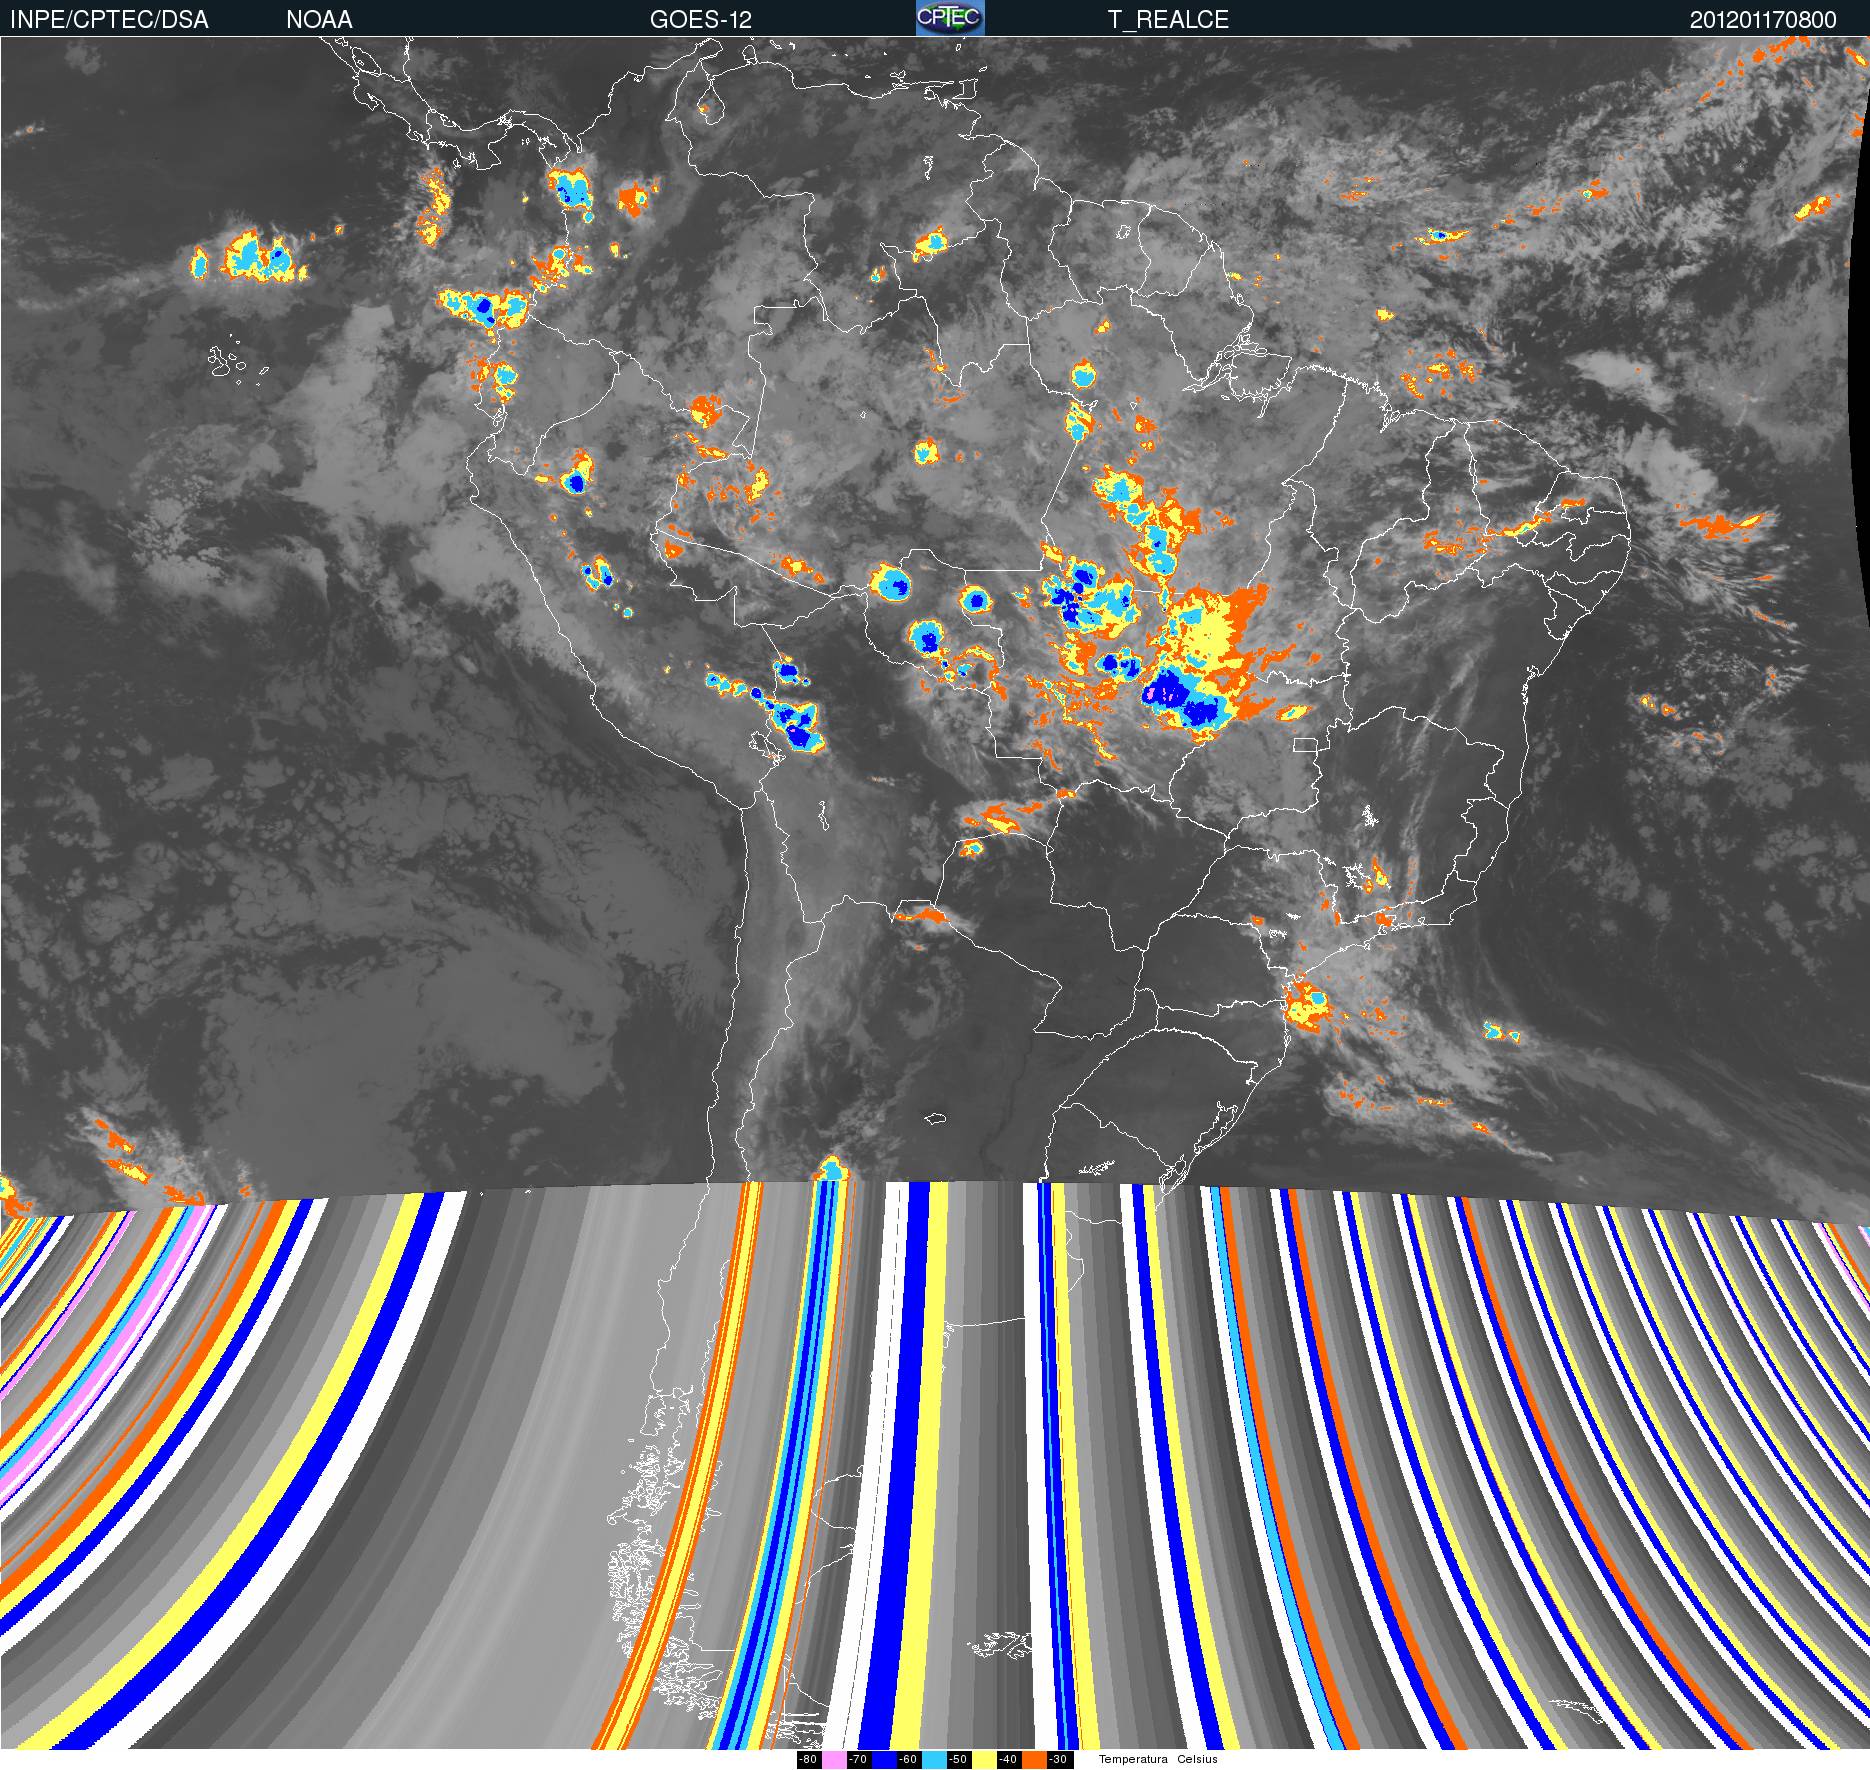Click the -40 legend value
This screenshot has height=1770, width=1870.
click(x=1008, y=1759)
